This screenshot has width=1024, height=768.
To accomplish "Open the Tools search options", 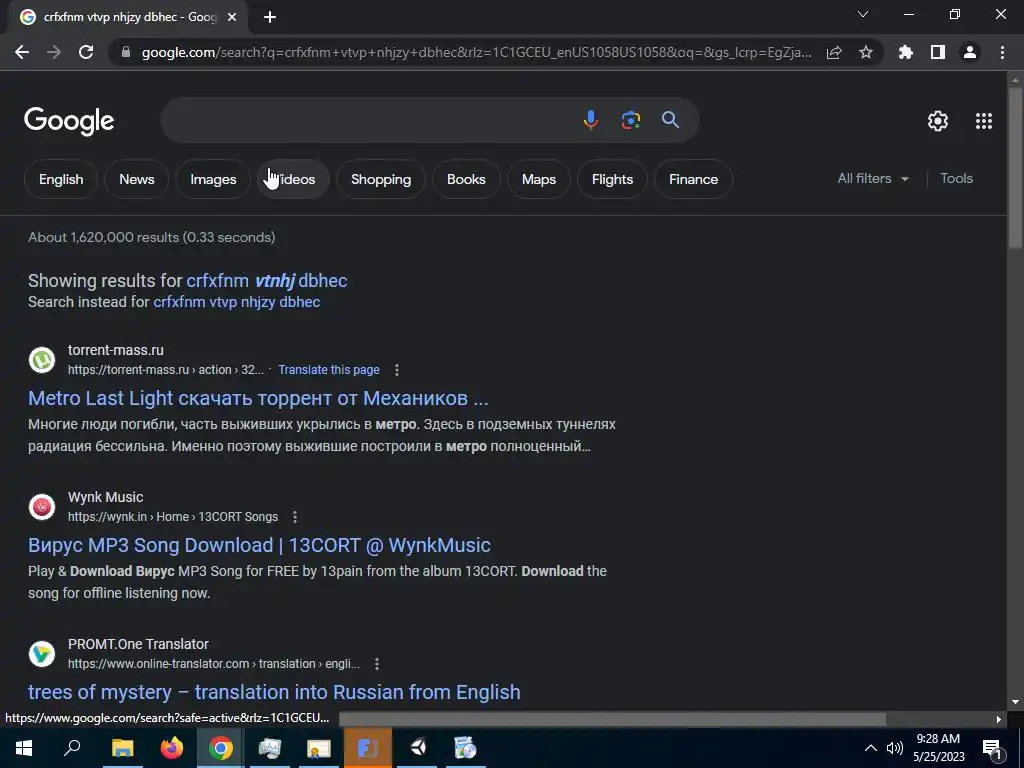I will (956, 178).
